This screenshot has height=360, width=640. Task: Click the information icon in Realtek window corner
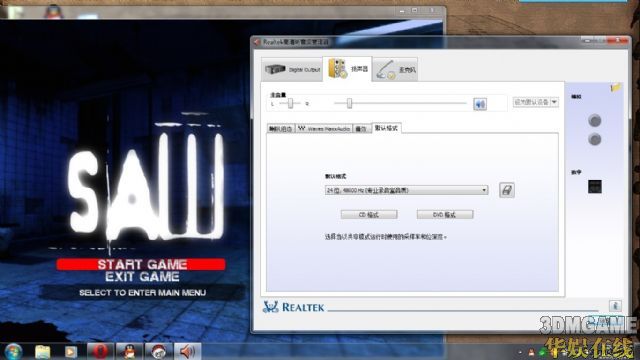tap(615, 305)
